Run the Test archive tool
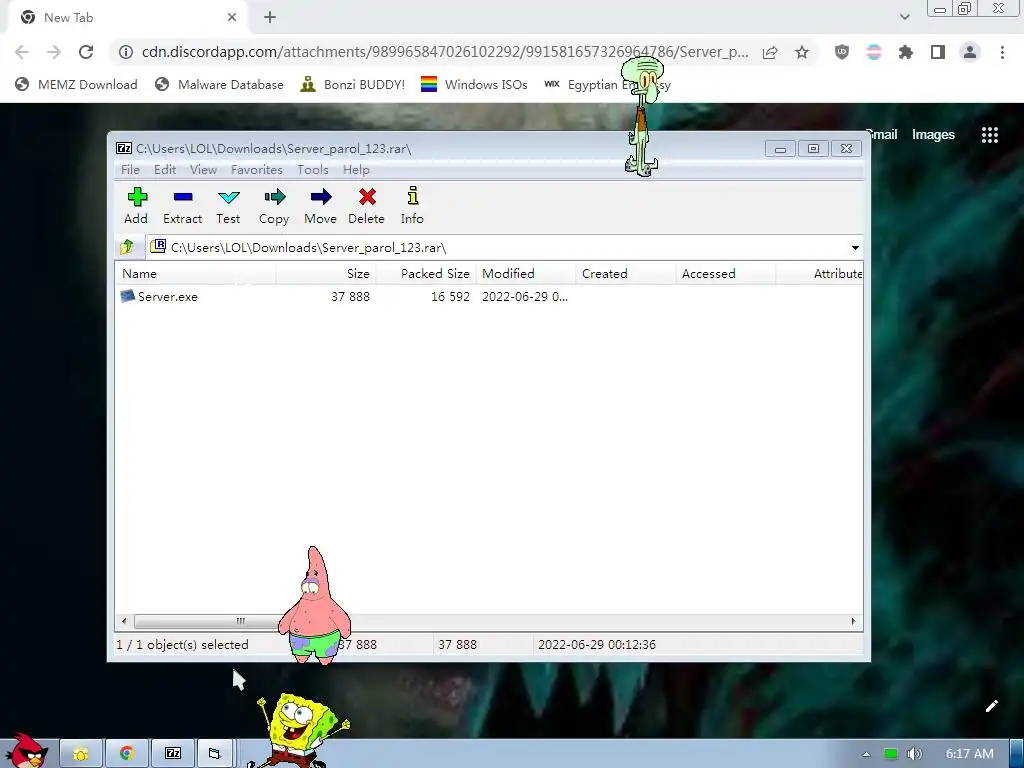Screen dimensions: 1024x768 (x=229, y=206)
